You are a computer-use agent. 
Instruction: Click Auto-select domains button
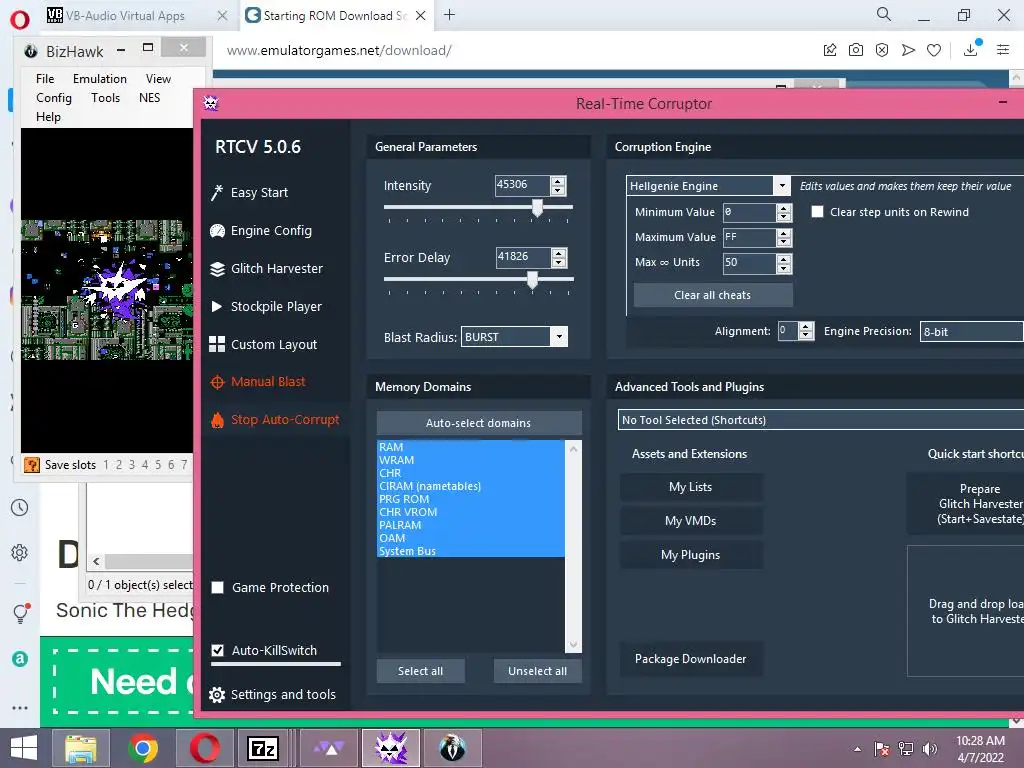(479, 423)
